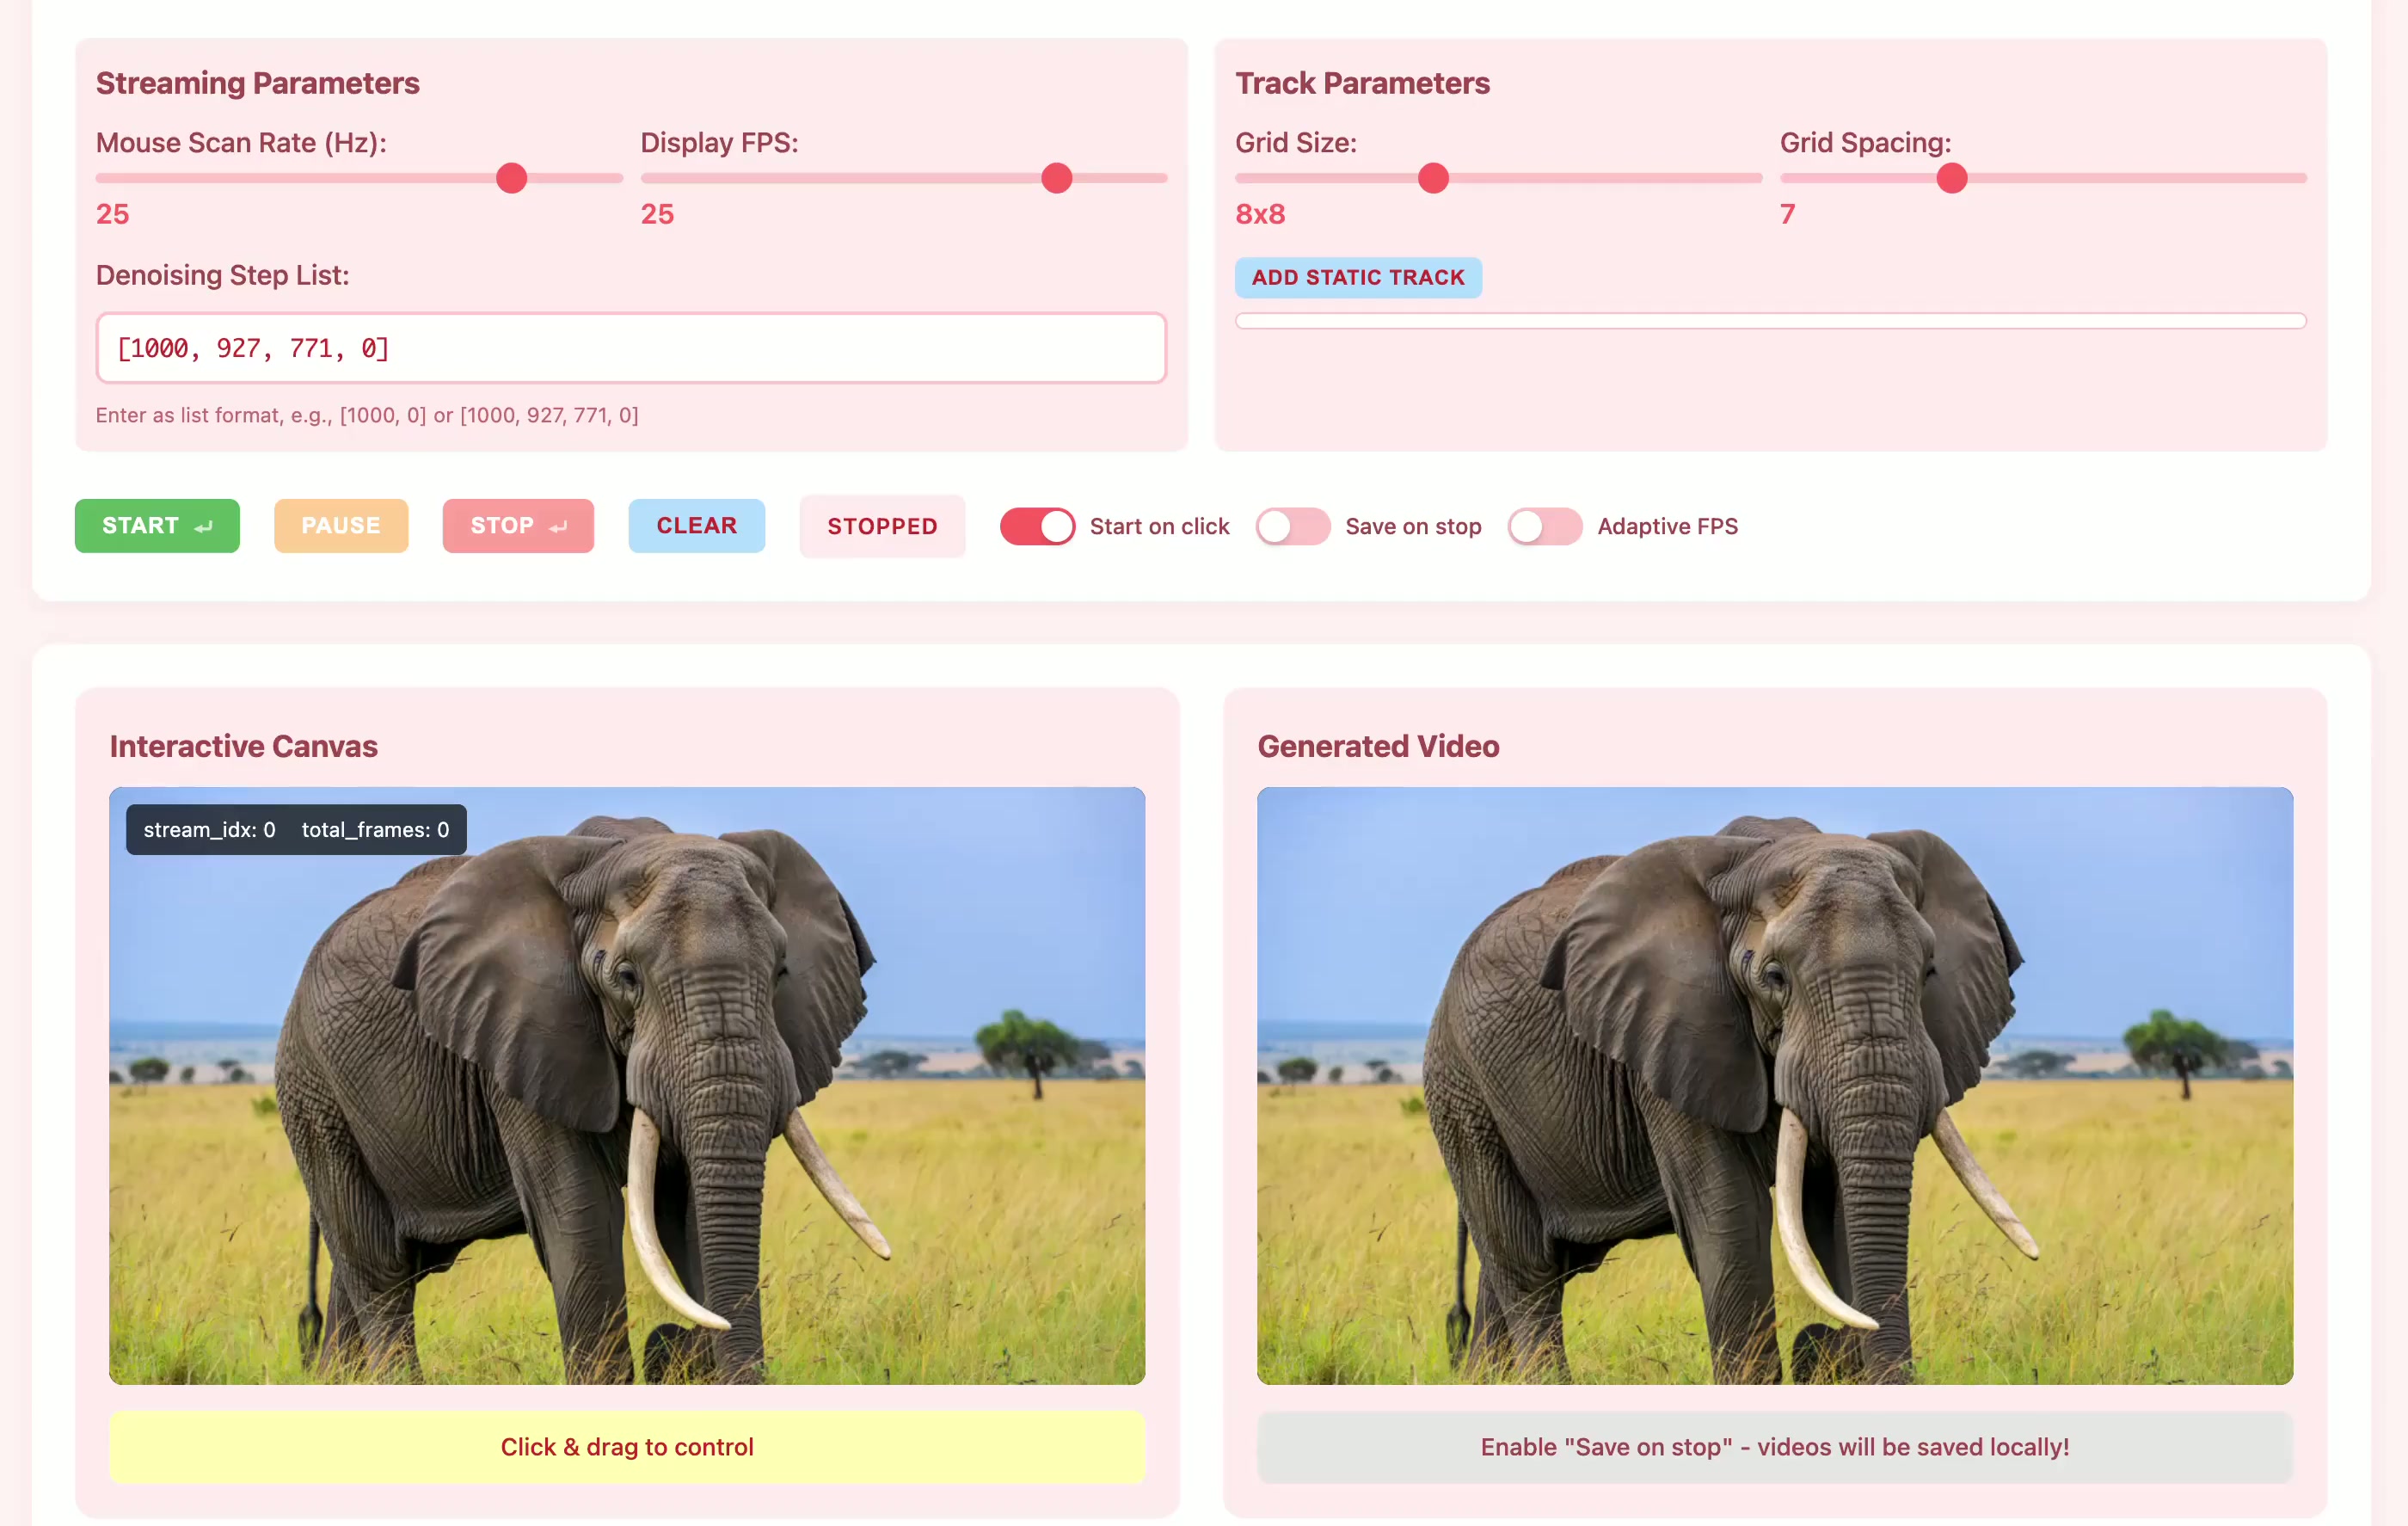Turn on Adaptive FPS
The height and width of the screenshot is (1526, 2408).
(x=1544, y=525)
